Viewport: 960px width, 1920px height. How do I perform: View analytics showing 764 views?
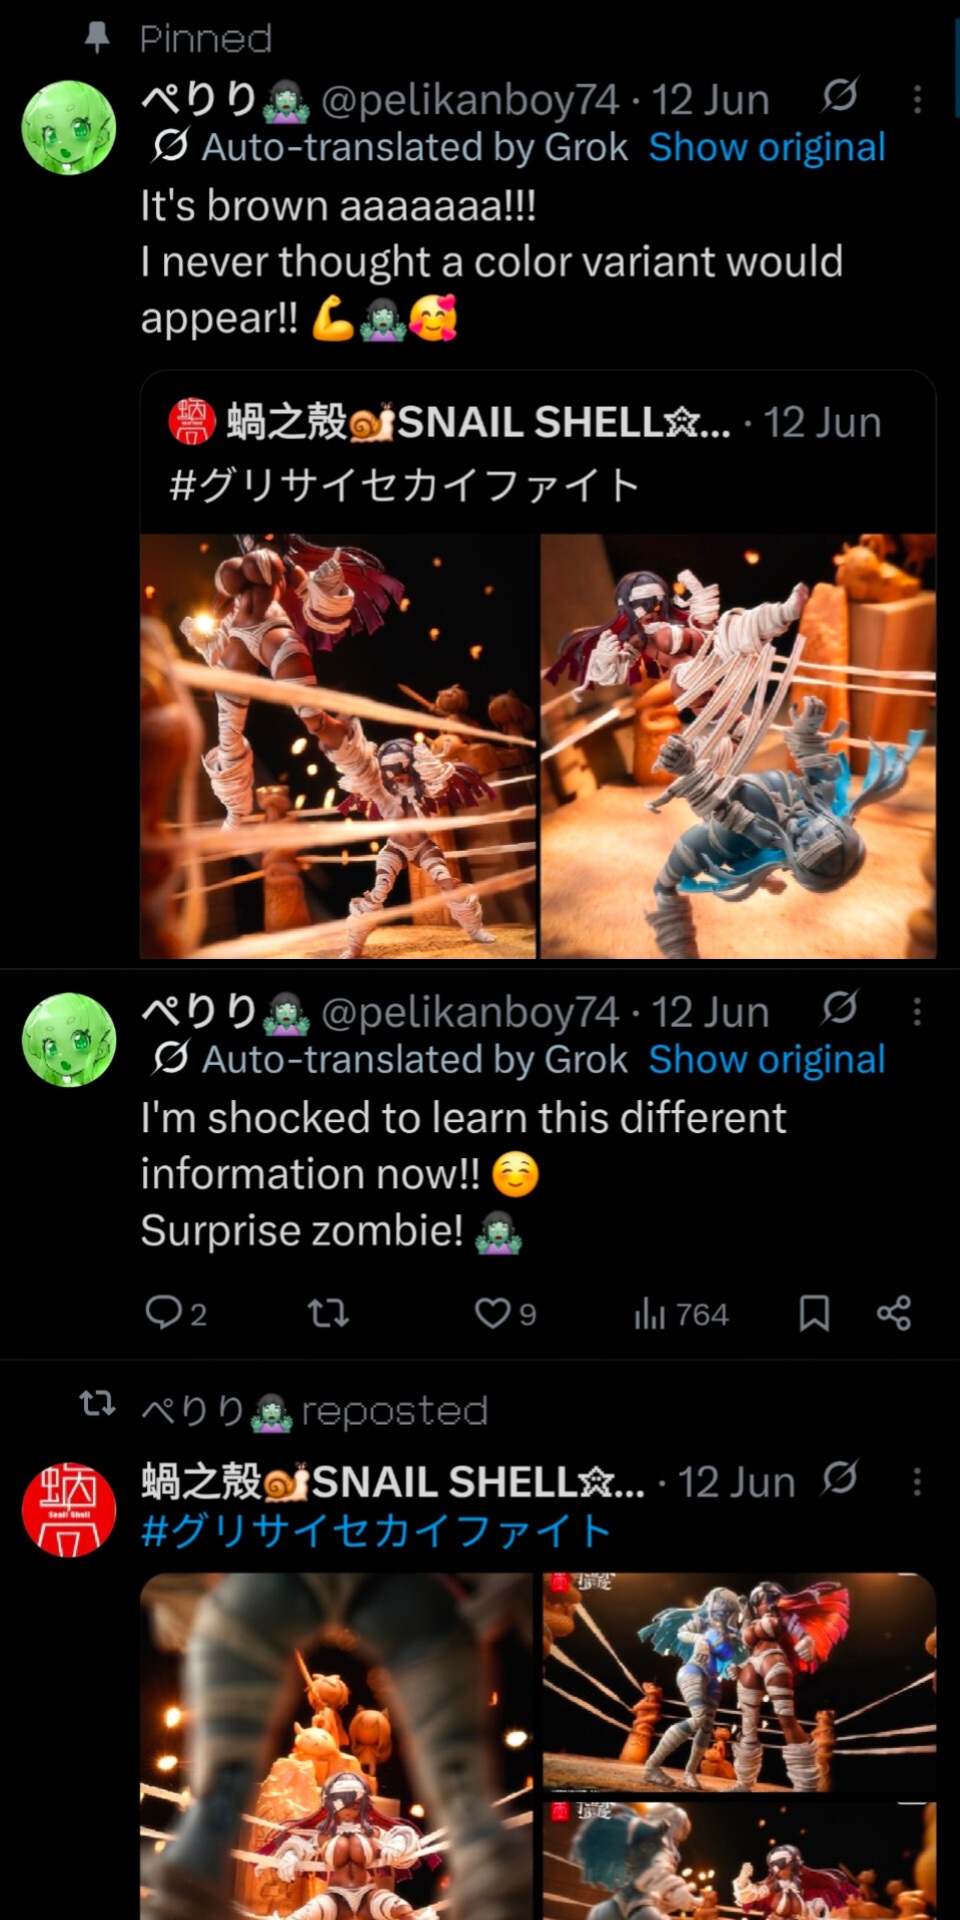(x=681, y=1313)
